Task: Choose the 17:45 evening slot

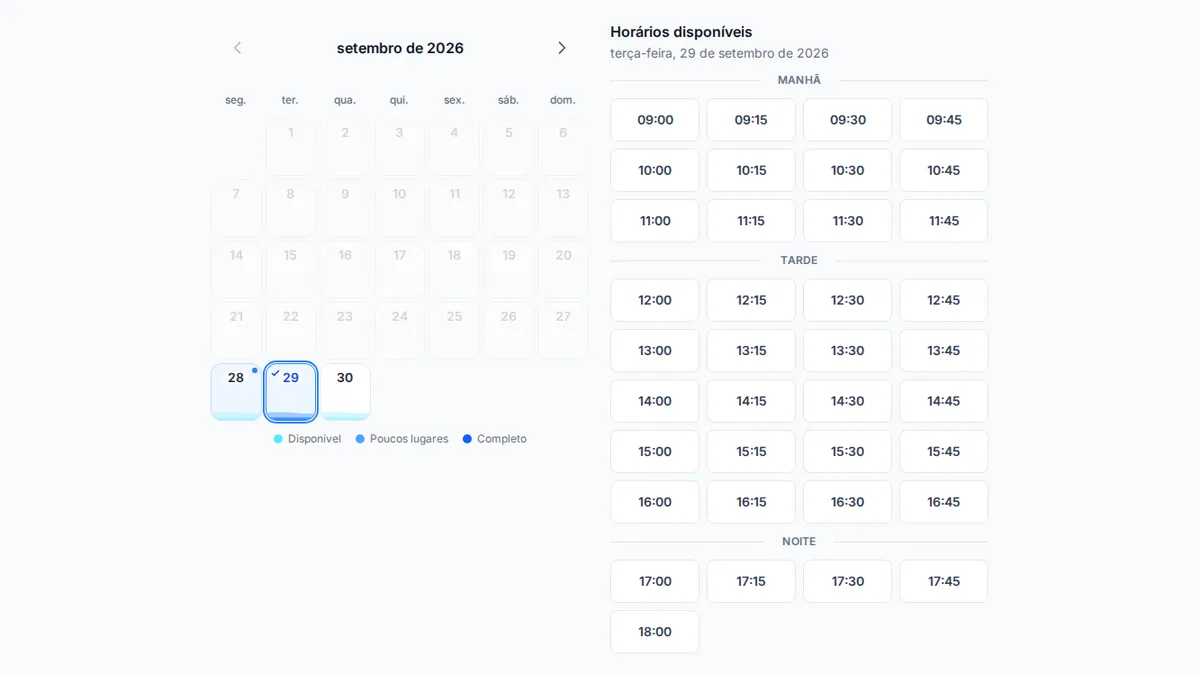Action: tap(944, 581)
